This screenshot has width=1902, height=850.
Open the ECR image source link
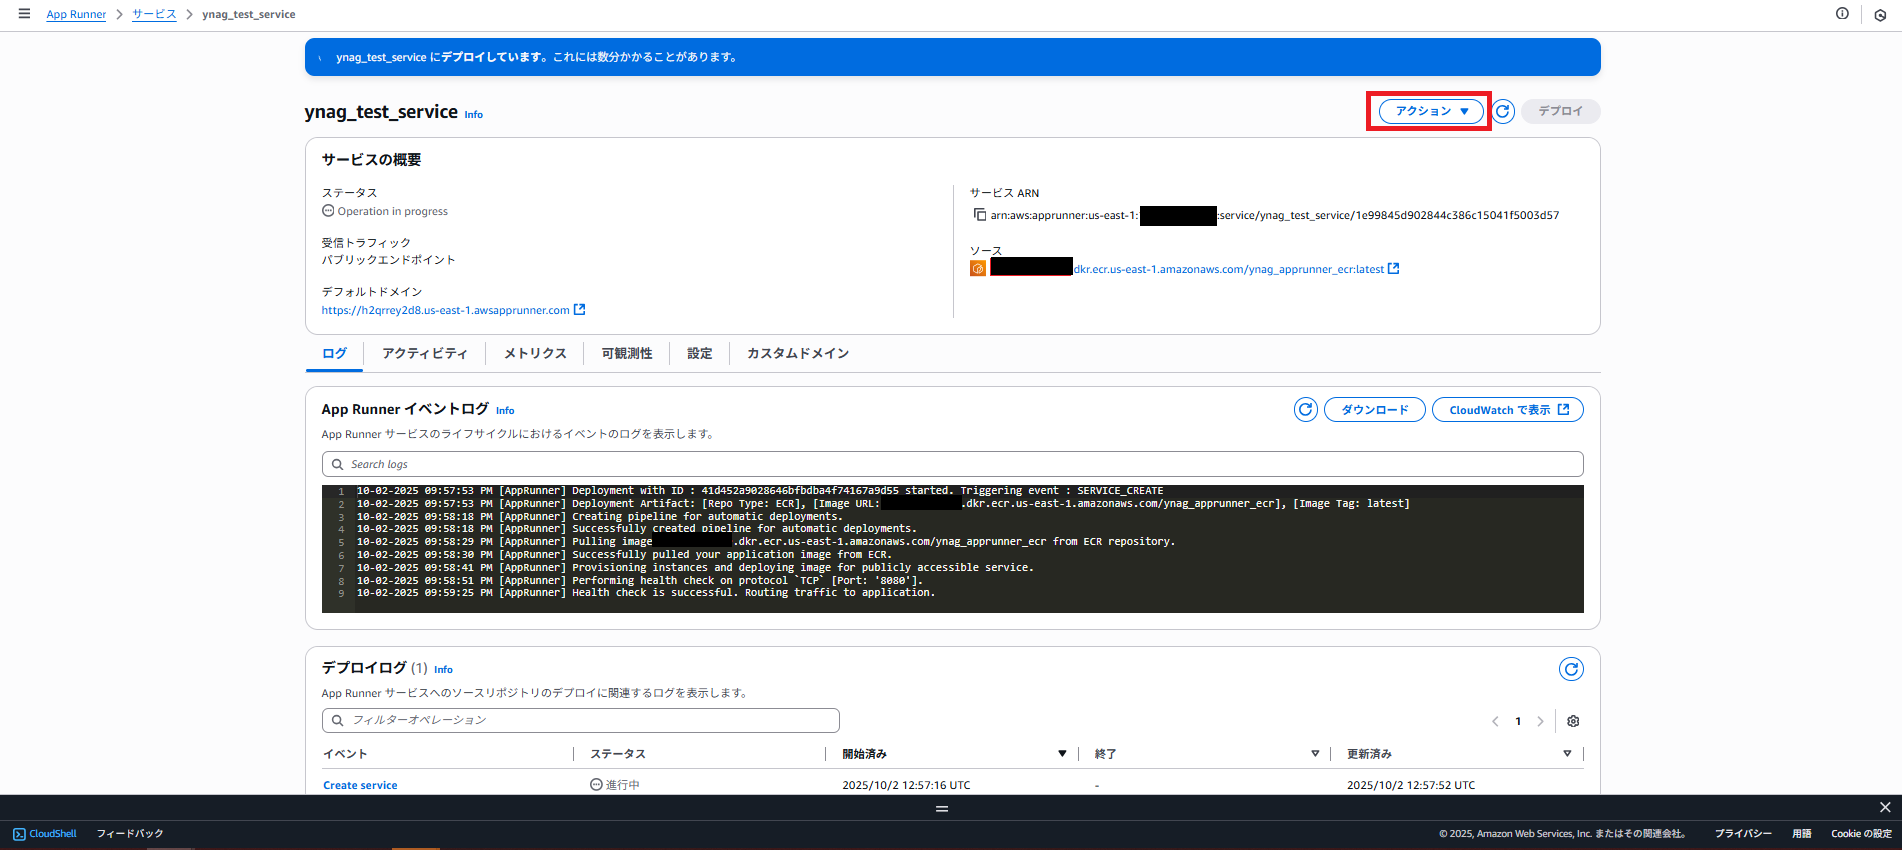pyautogui.click(x=1228, y=270)
